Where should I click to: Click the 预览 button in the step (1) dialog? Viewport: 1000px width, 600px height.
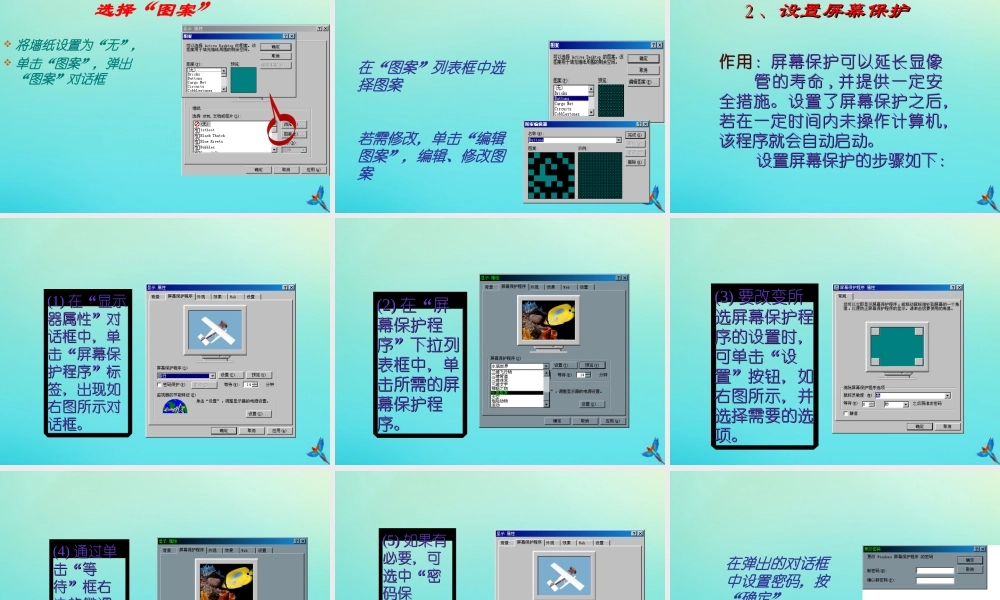click(x=259, y=375)
